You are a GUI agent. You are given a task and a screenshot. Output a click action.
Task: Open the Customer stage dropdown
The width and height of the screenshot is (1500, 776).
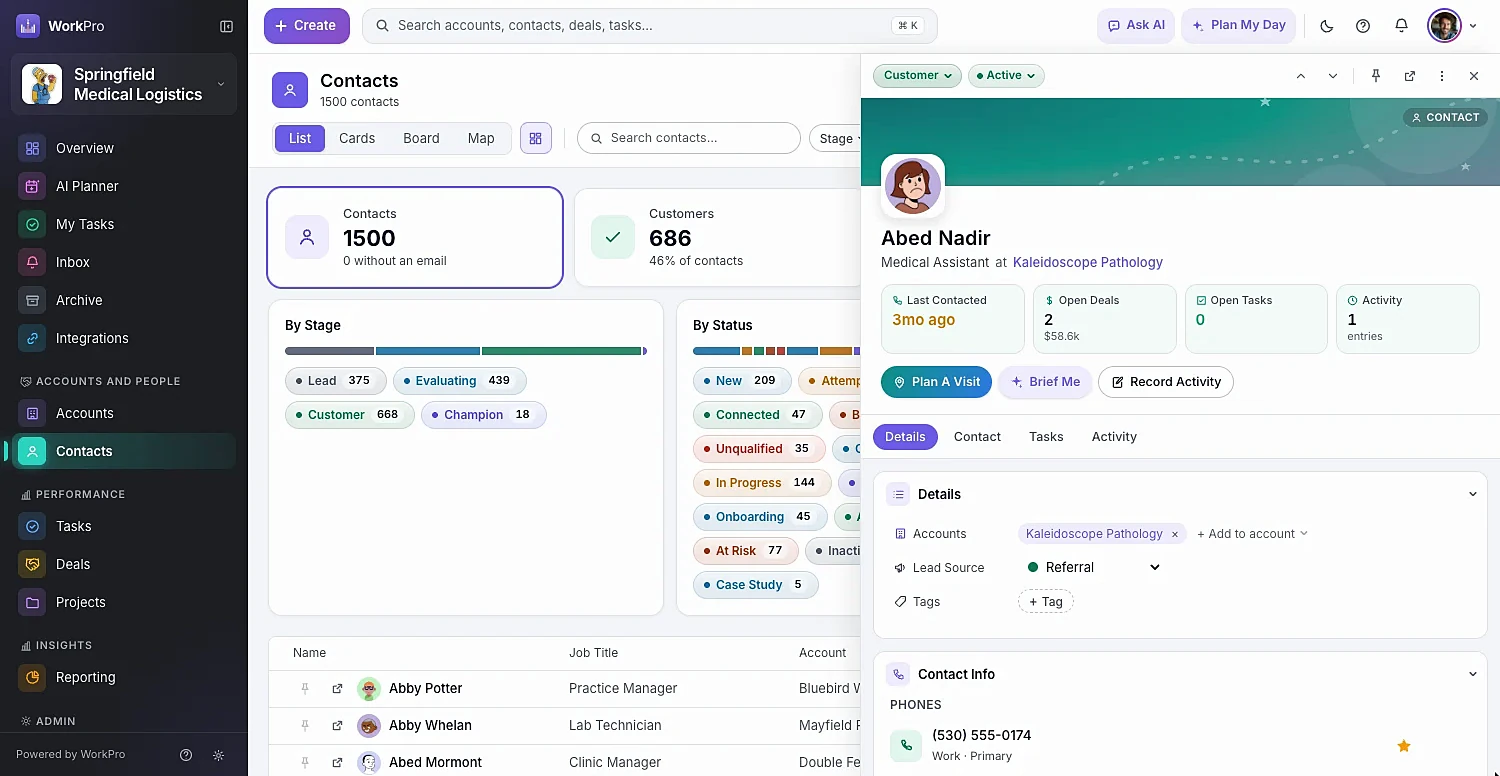tap(917, 75)
